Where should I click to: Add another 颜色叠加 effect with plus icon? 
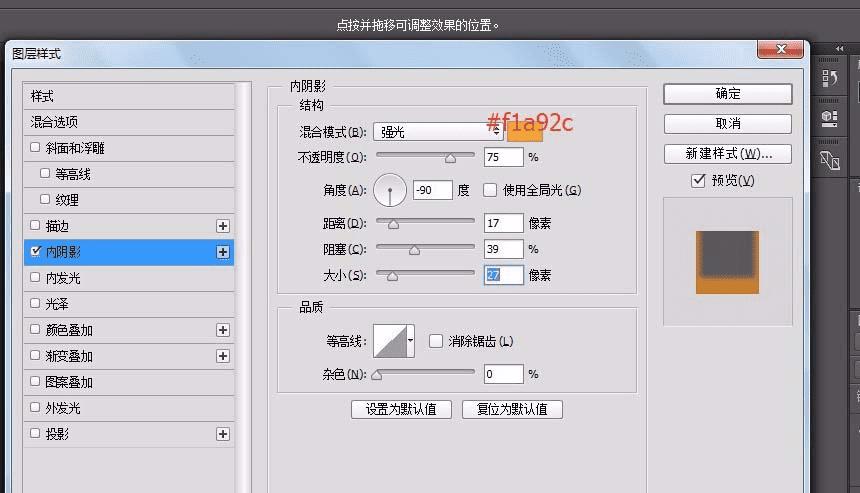click(x=223, y=330)
